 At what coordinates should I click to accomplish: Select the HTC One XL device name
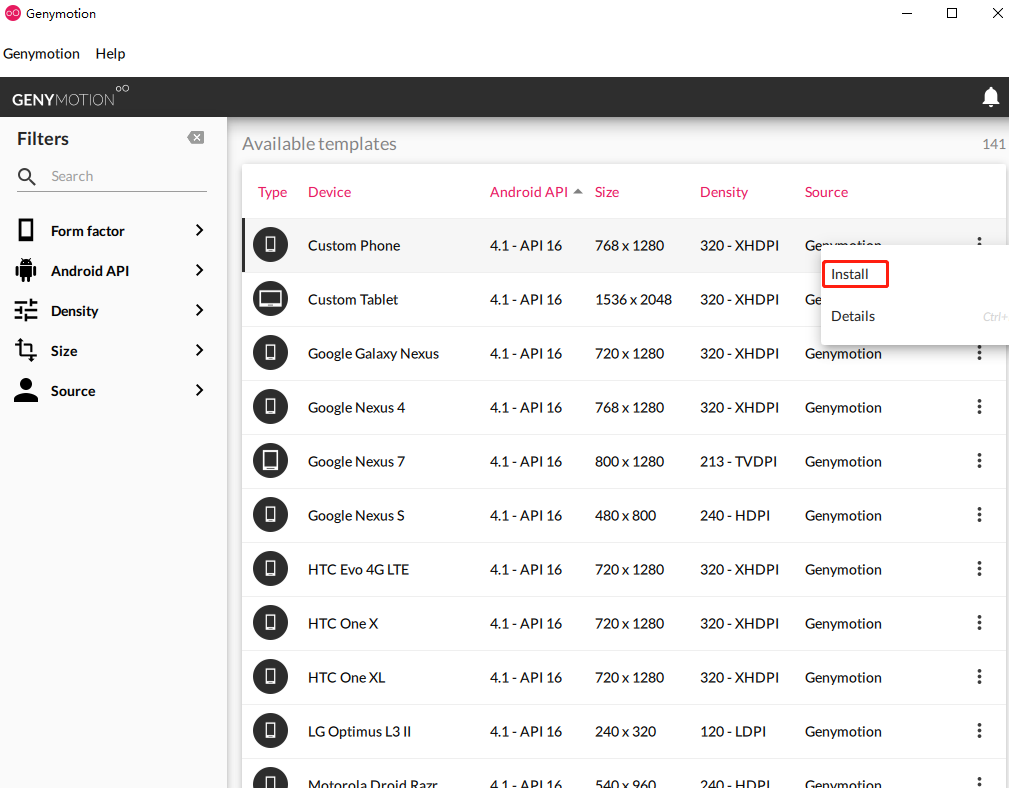tap(346, 677)
